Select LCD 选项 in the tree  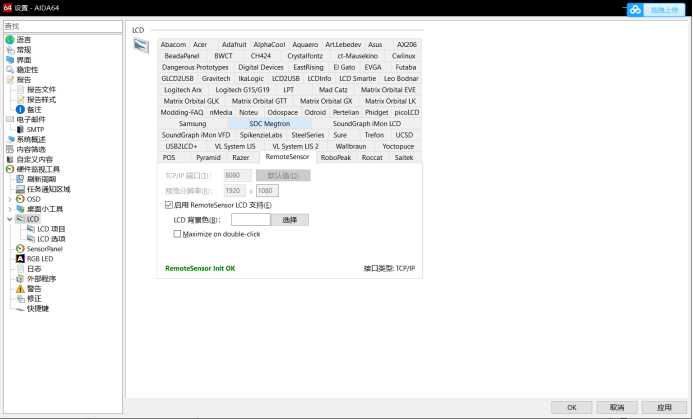[51, 238]
